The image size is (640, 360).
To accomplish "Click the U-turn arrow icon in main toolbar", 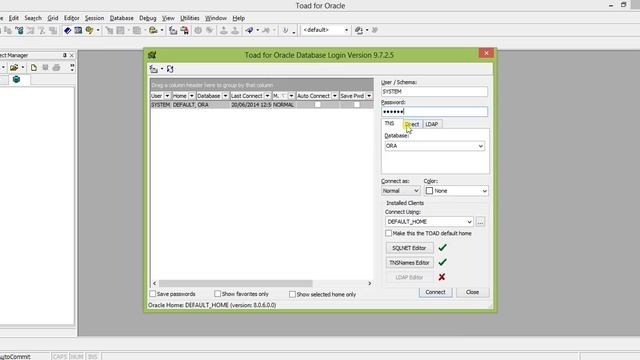I will tap(285, 30).
